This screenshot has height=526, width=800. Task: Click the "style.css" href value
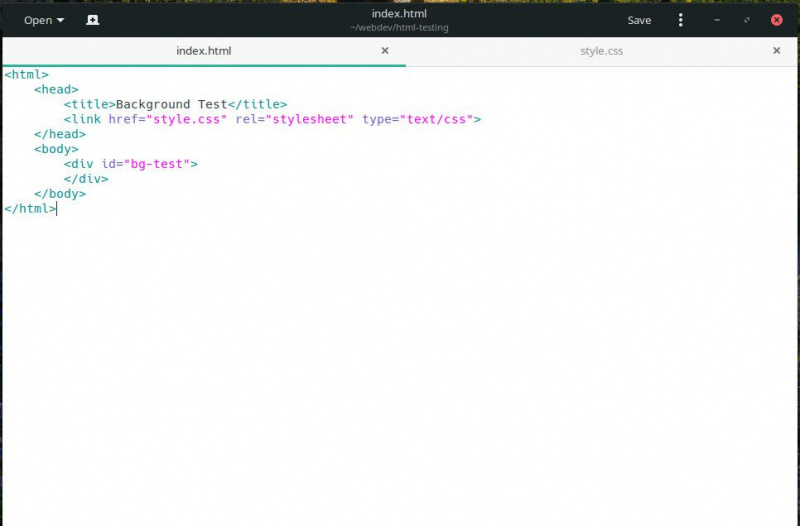[x=186, y=119]
